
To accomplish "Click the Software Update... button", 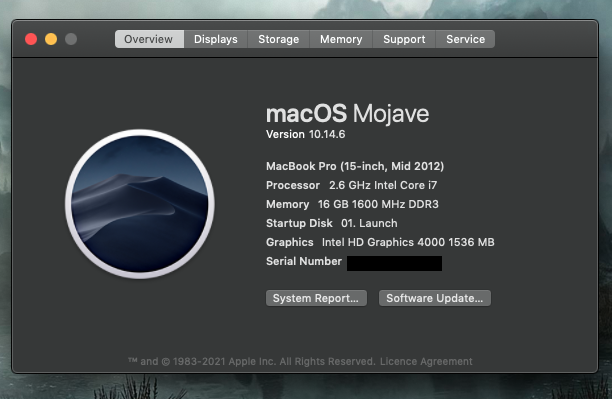I will [x=435, y=298].
